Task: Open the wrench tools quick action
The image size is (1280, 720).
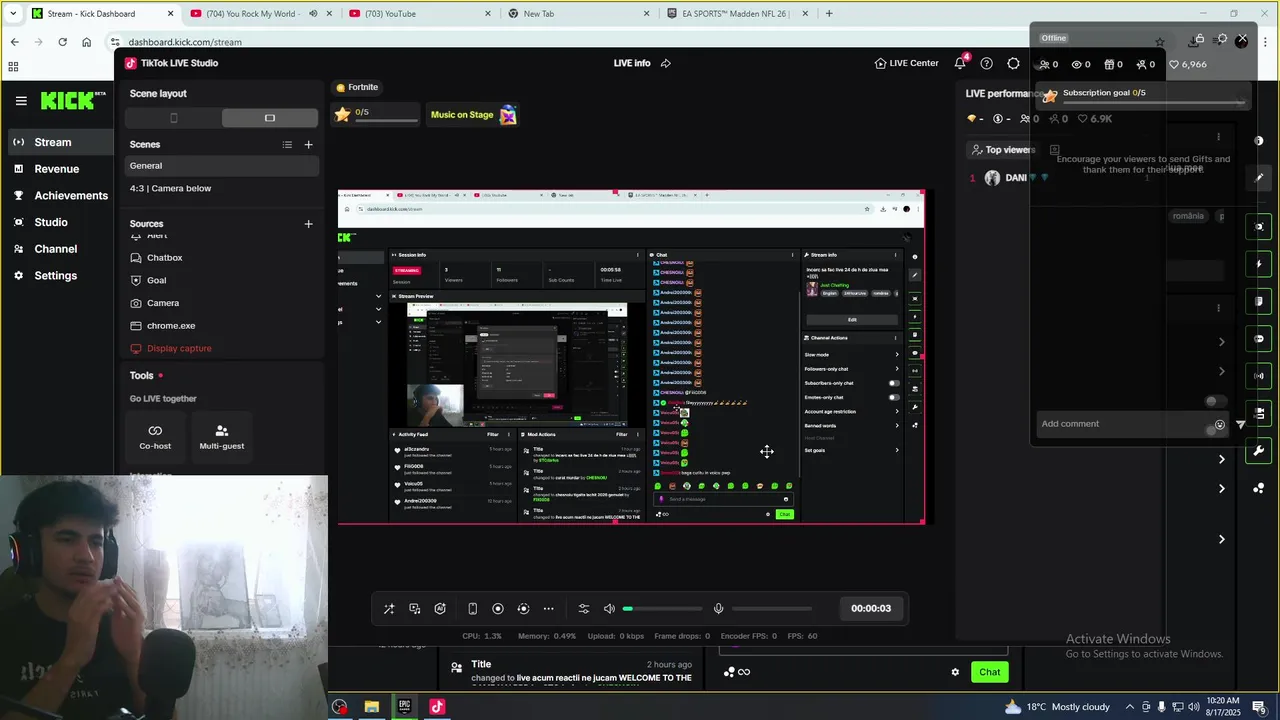Action: (1259, 451)
